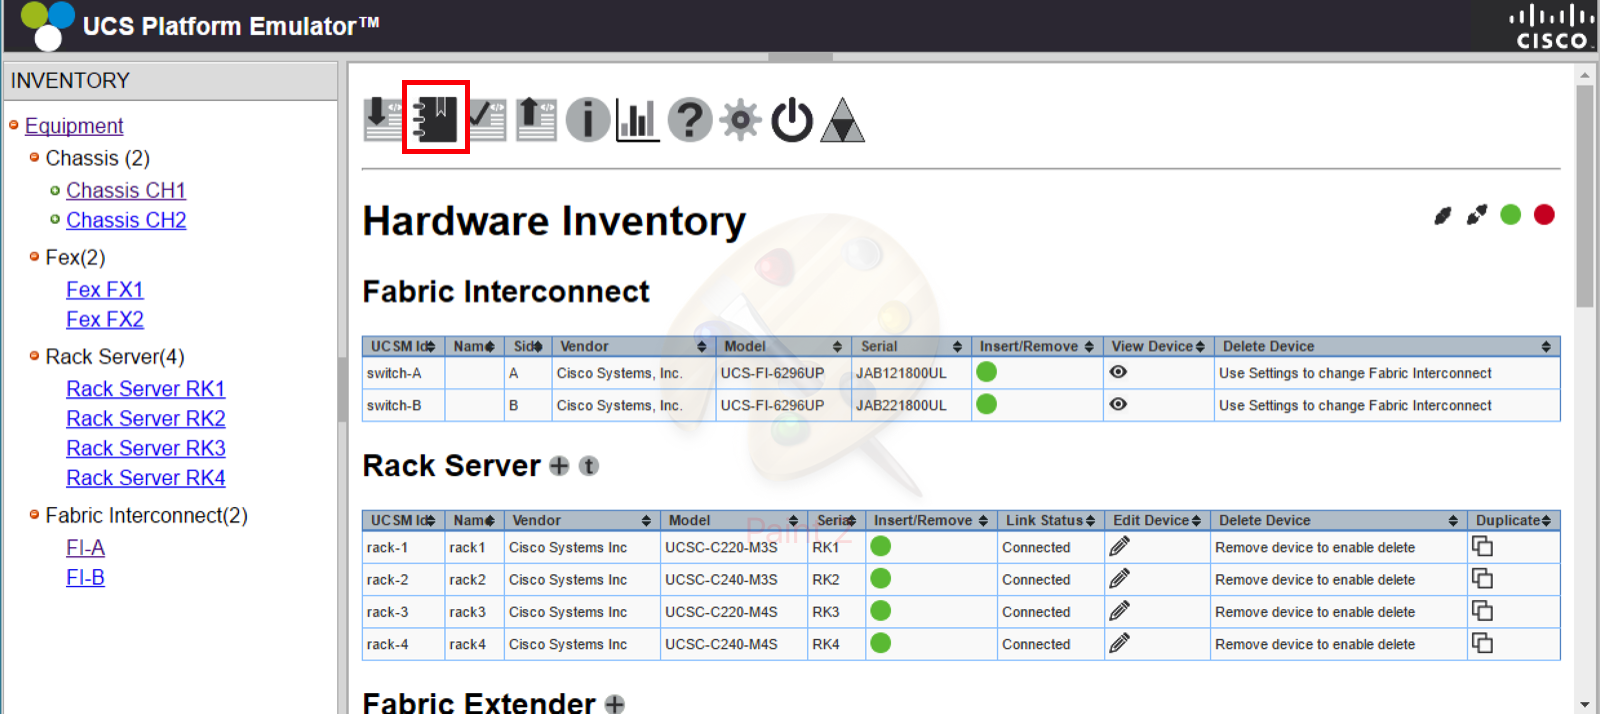Click the red circle beside Hardware Inventory heading

[x=1545, y=215]
